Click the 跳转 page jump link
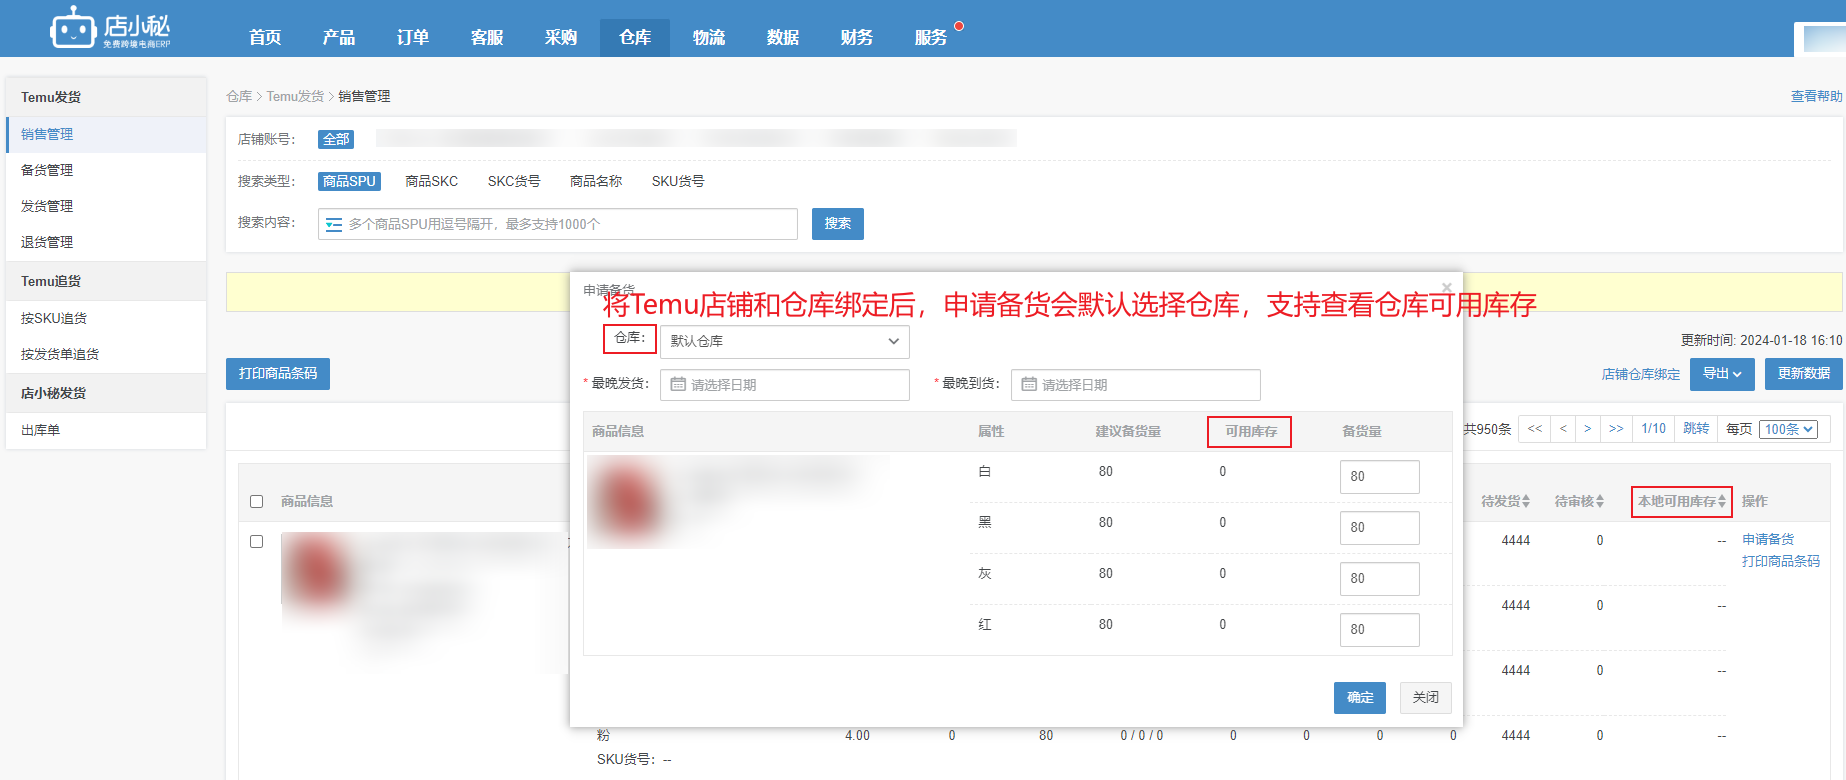Viewport: 1846px width, 780px height. click(1696, 428)
